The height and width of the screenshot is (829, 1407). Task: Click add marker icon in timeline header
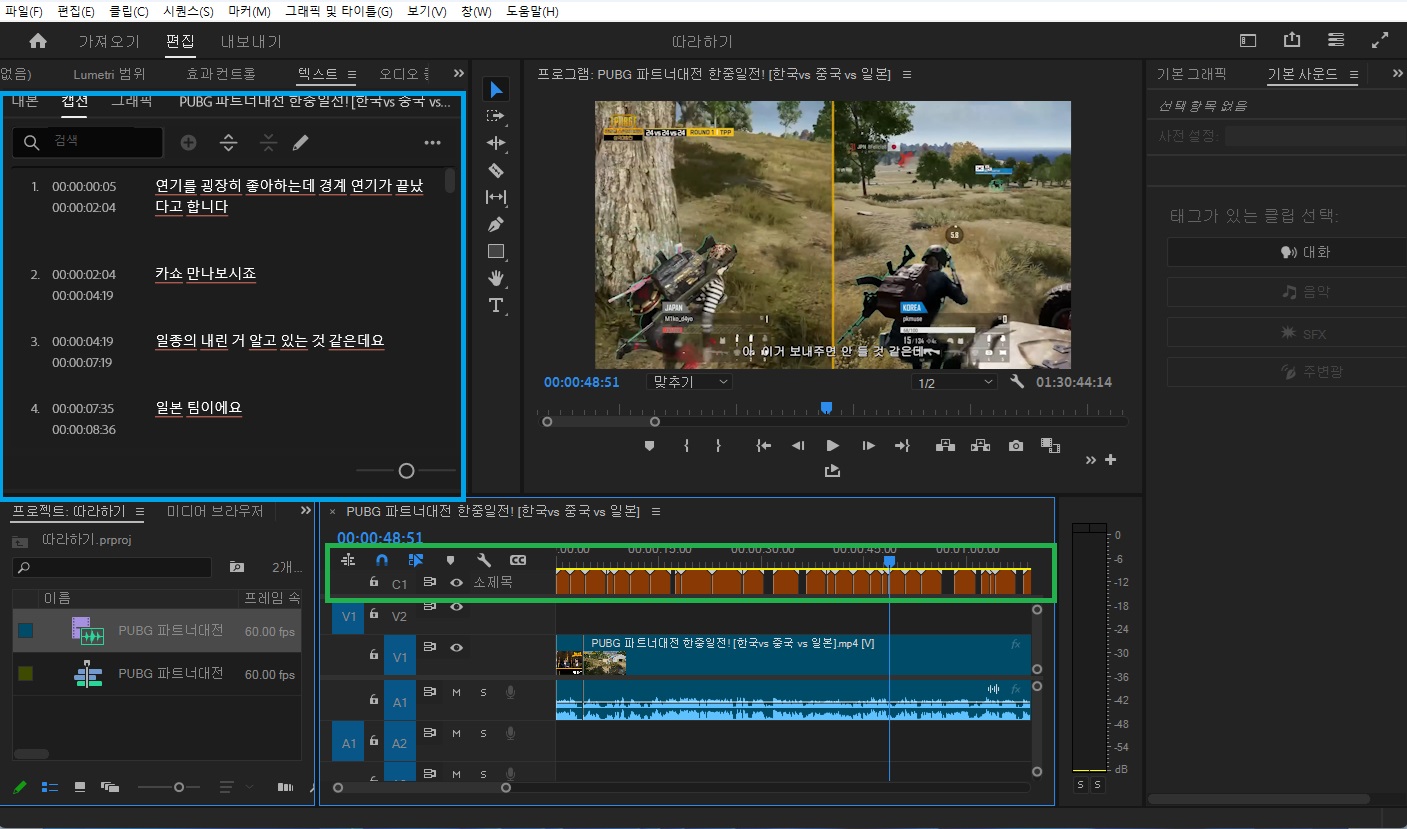pos(450,561)
